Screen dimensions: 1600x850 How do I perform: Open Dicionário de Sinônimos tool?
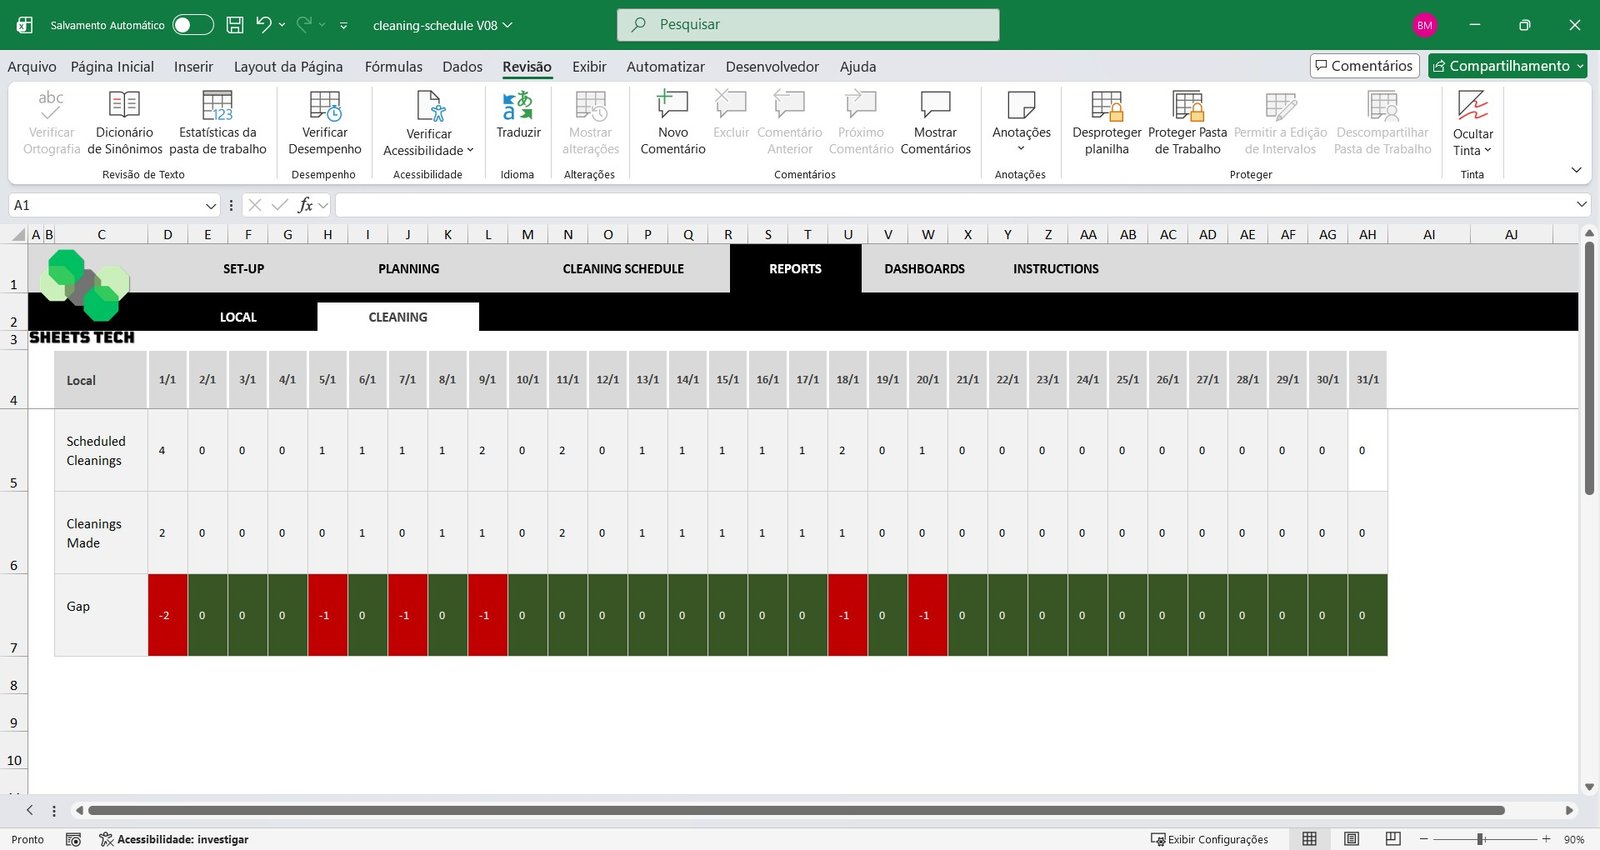[124, 106]
